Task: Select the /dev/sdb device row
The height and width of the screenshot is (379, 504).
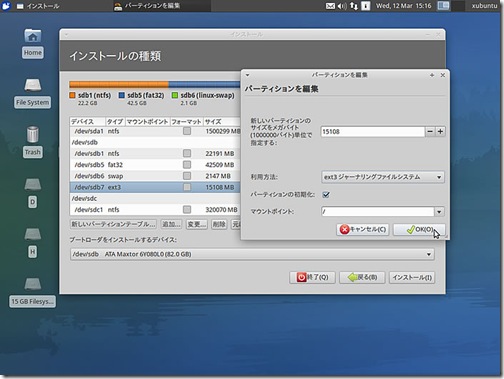Action: (x=155, y=142)
